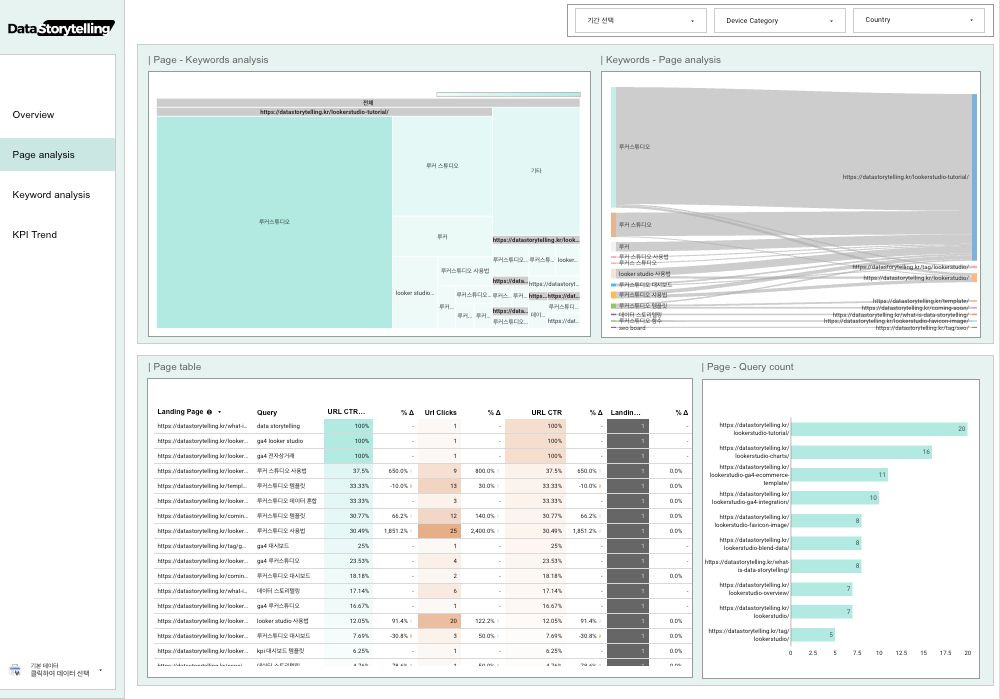
Task: Open the Overview page
Action: 33,115
